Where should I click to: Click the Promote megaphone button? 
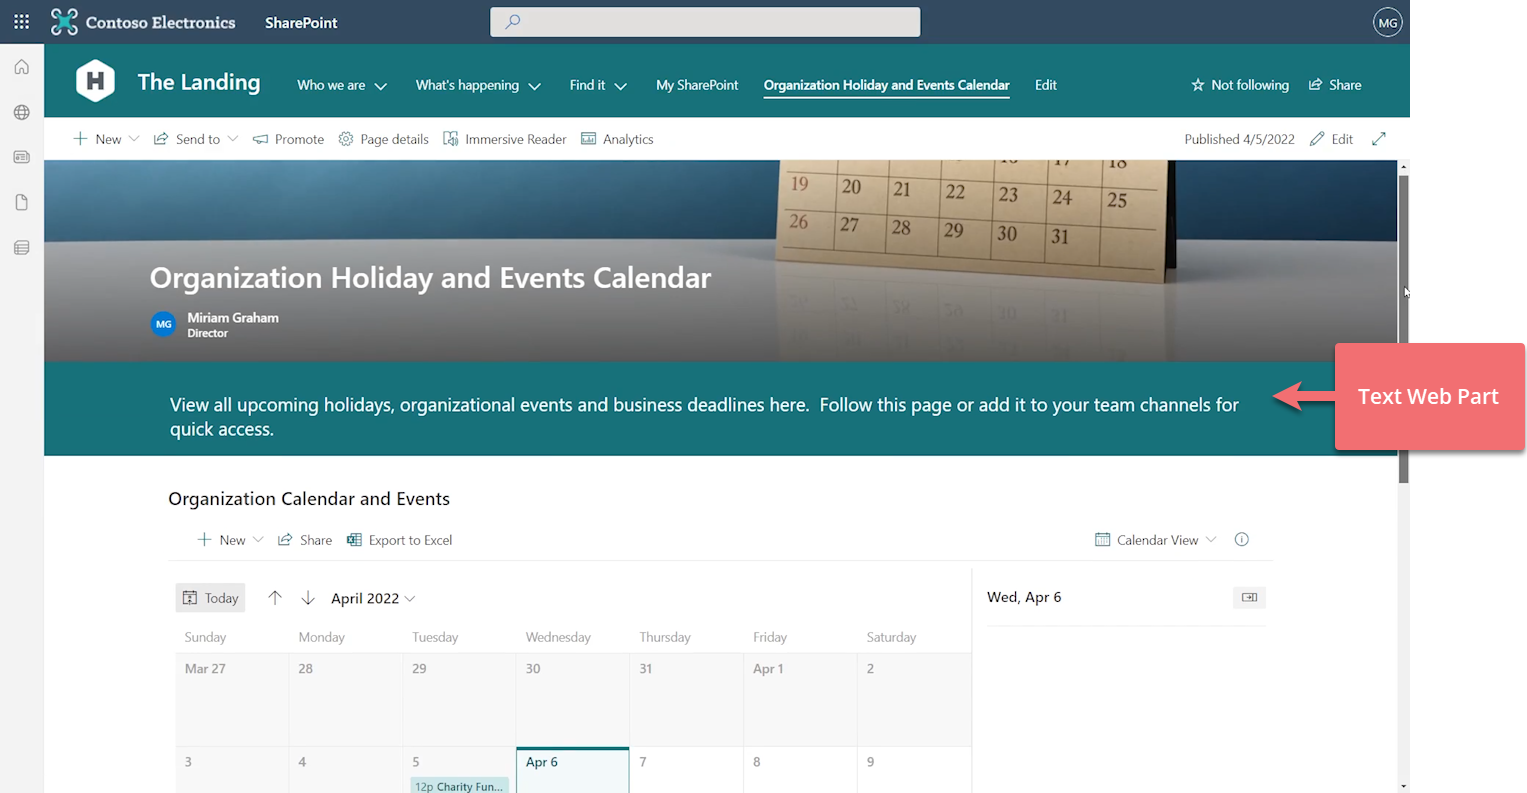(x=288, y=139)
